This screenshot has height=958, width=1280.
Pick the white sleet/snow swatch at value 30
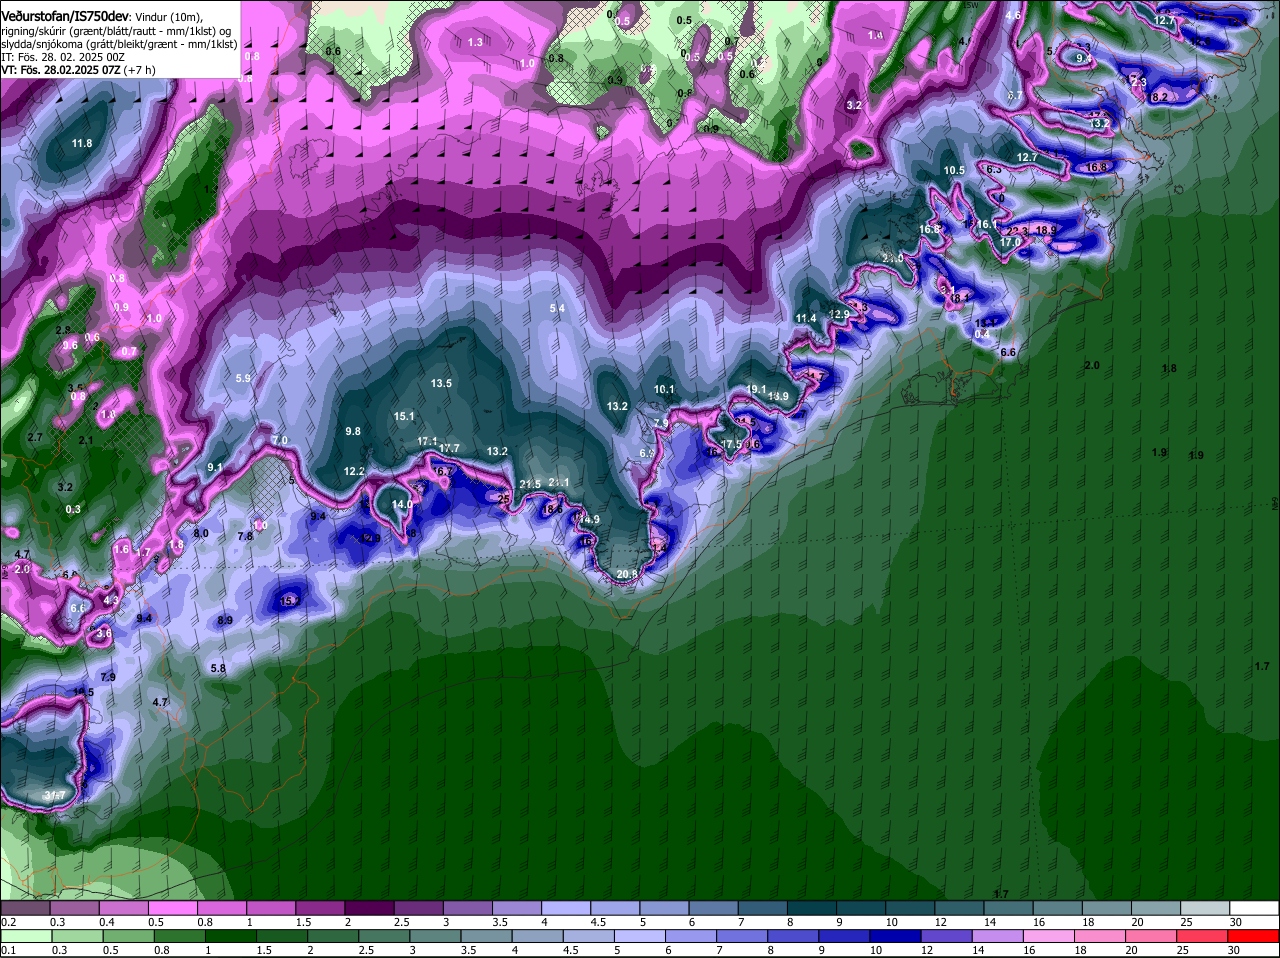coord(1255,908)
